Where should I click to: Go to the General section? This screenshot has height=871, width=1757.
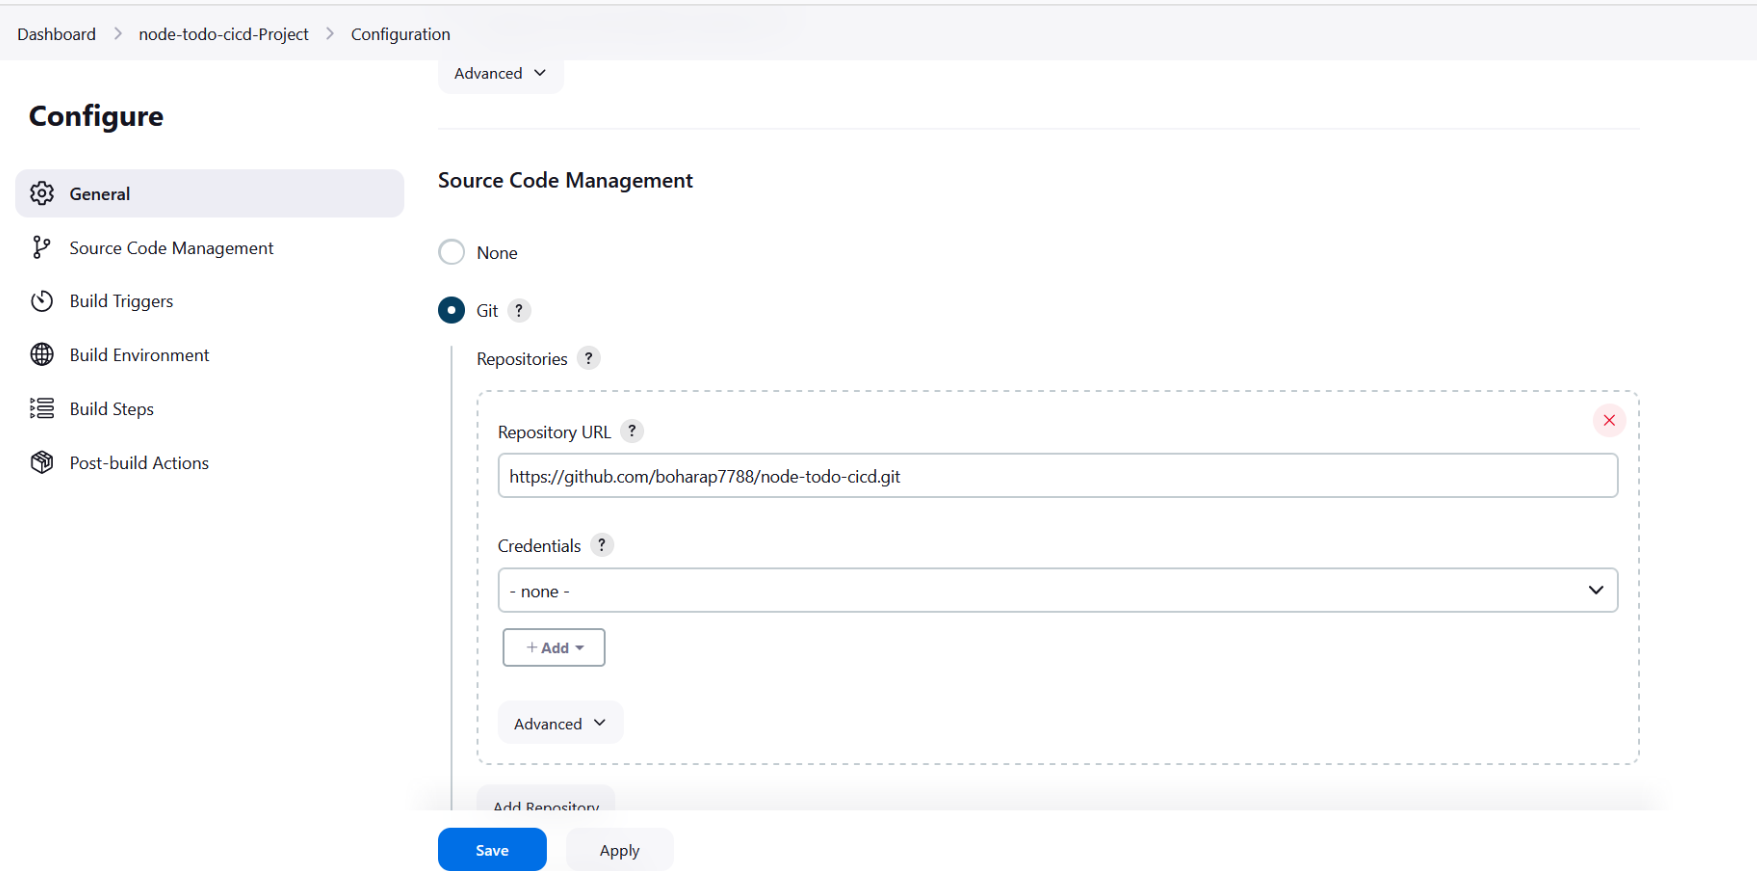click(210, 193)
